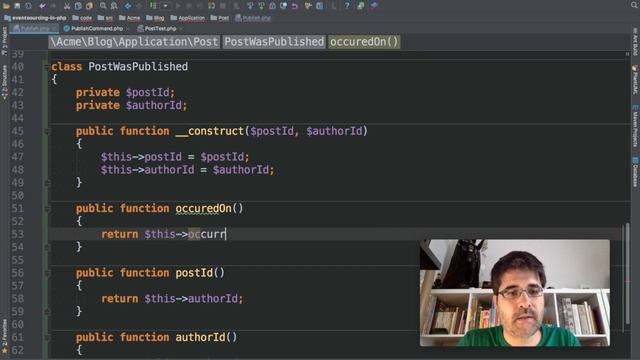
Task: Click the Undo arrow in the toolbar
Action: (42, 6)
